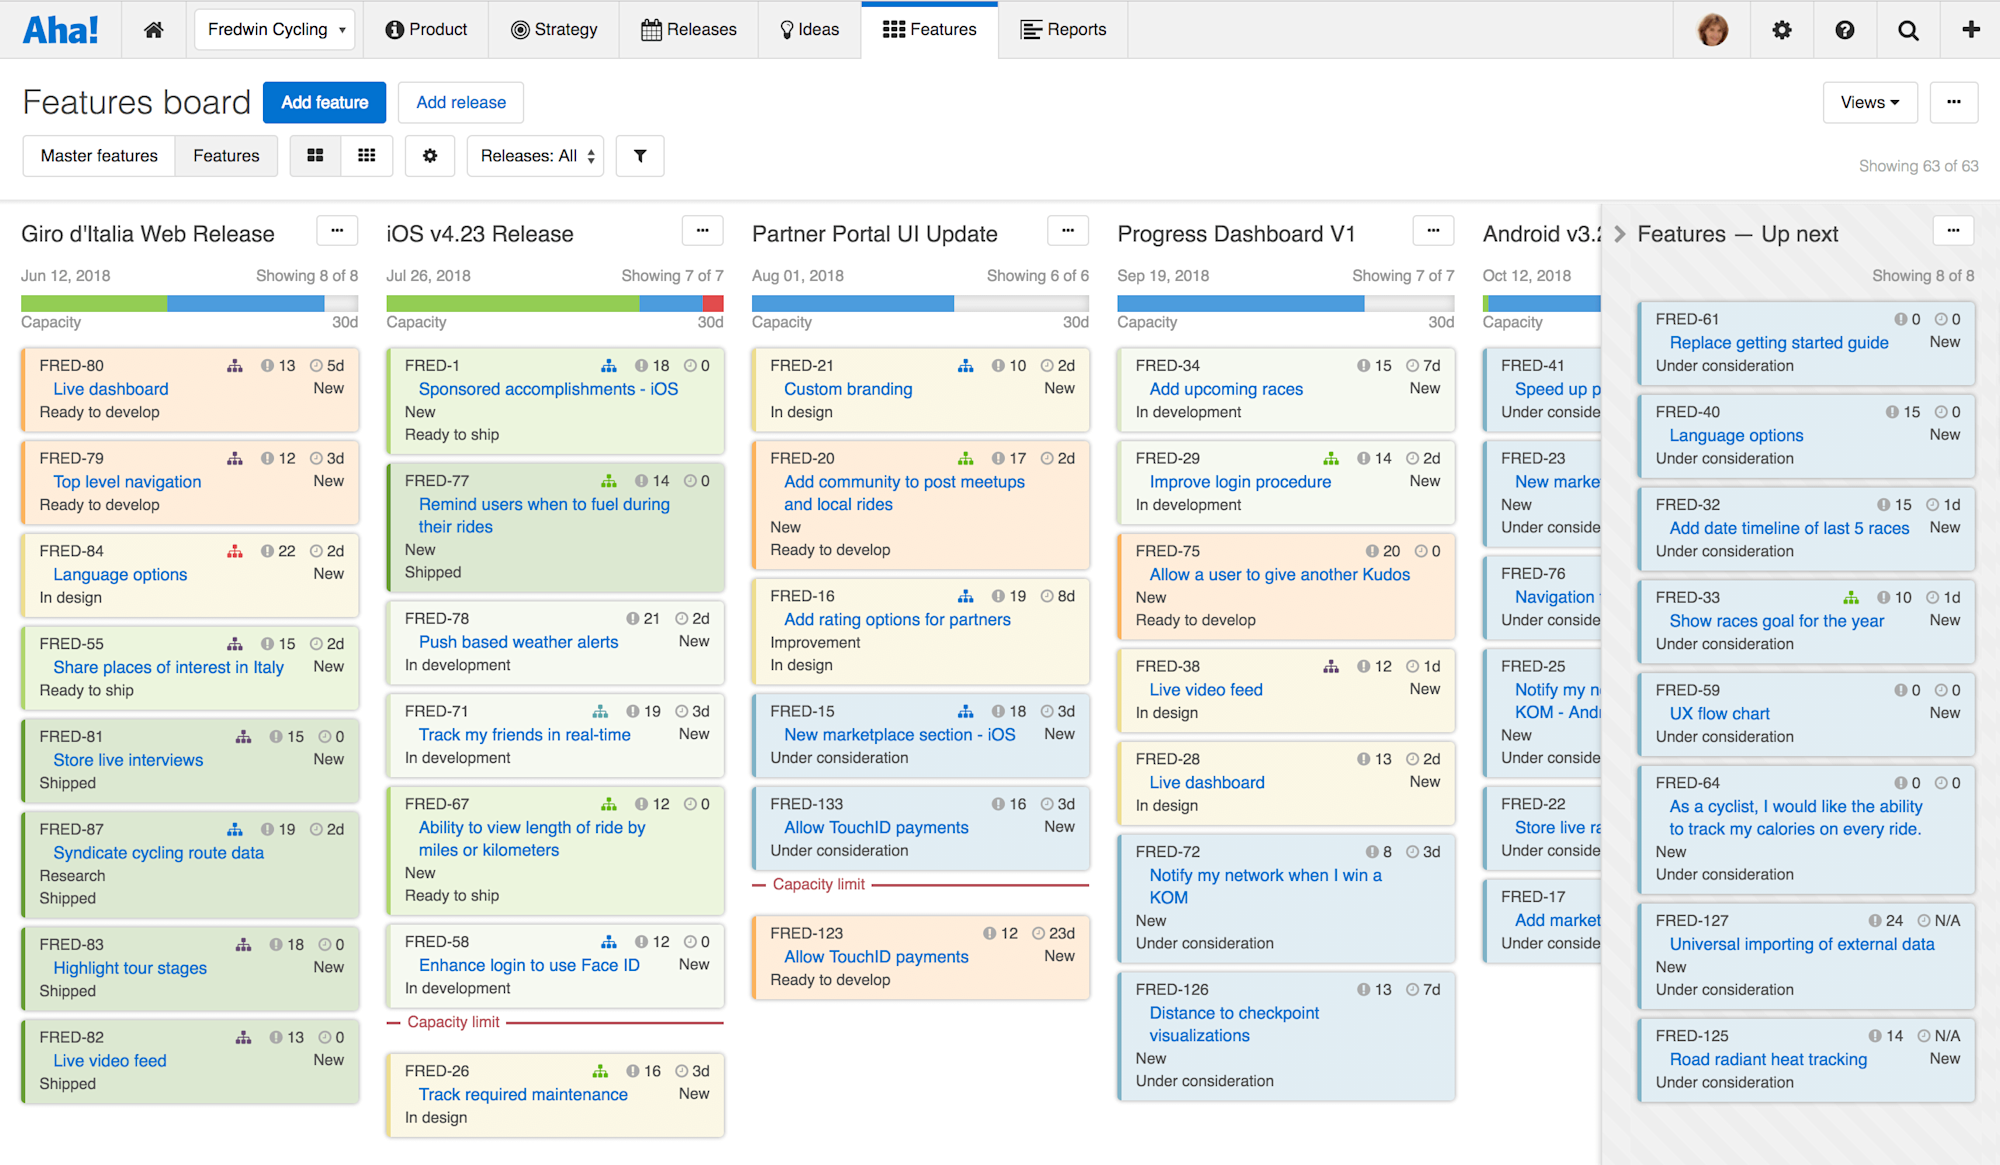
Task: Open Fredwin Cycling workspace dropdown
Action: pyautogui.click(x=275, y=30)
